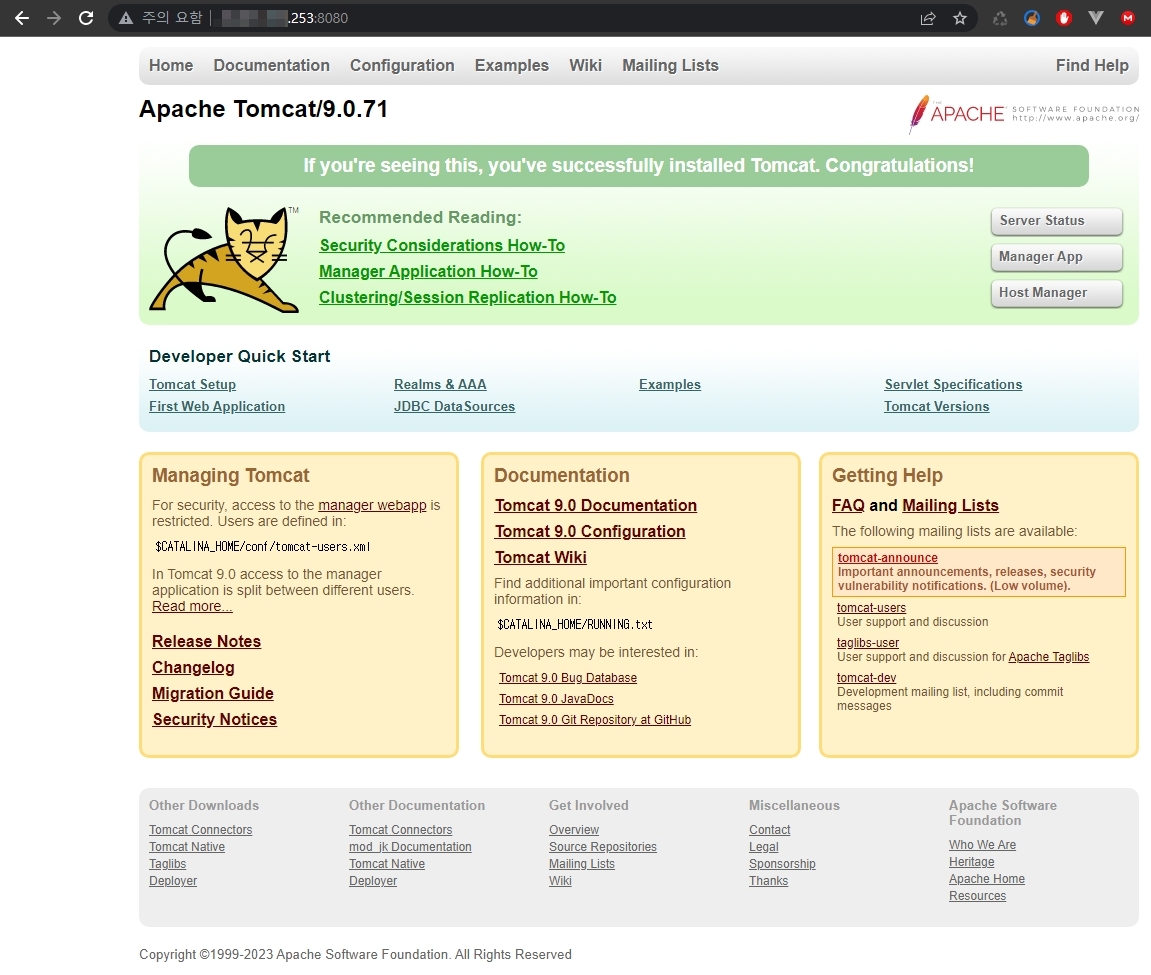Open the Home navigation item
This screenshot has height=975, width=1151.
click(x=171, y=65)
